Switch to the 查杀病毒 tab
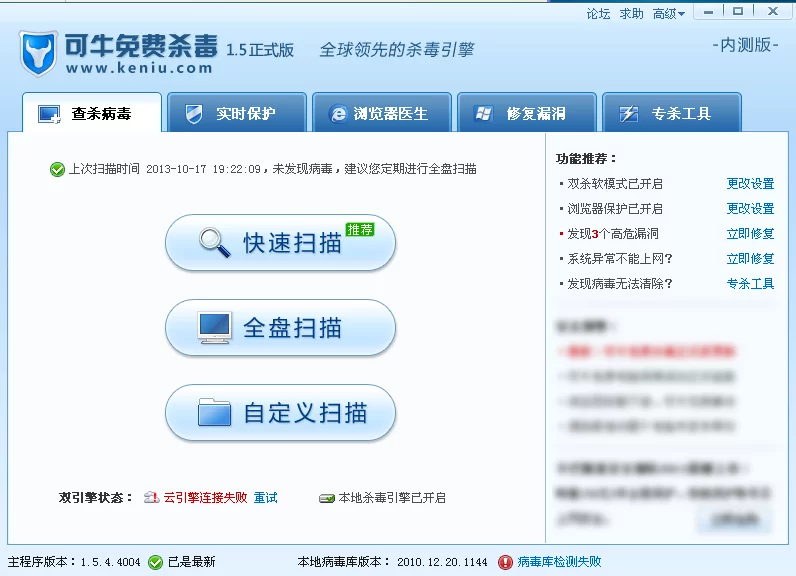The width and height of the screenshot is (796, 576). pos(92,113)
